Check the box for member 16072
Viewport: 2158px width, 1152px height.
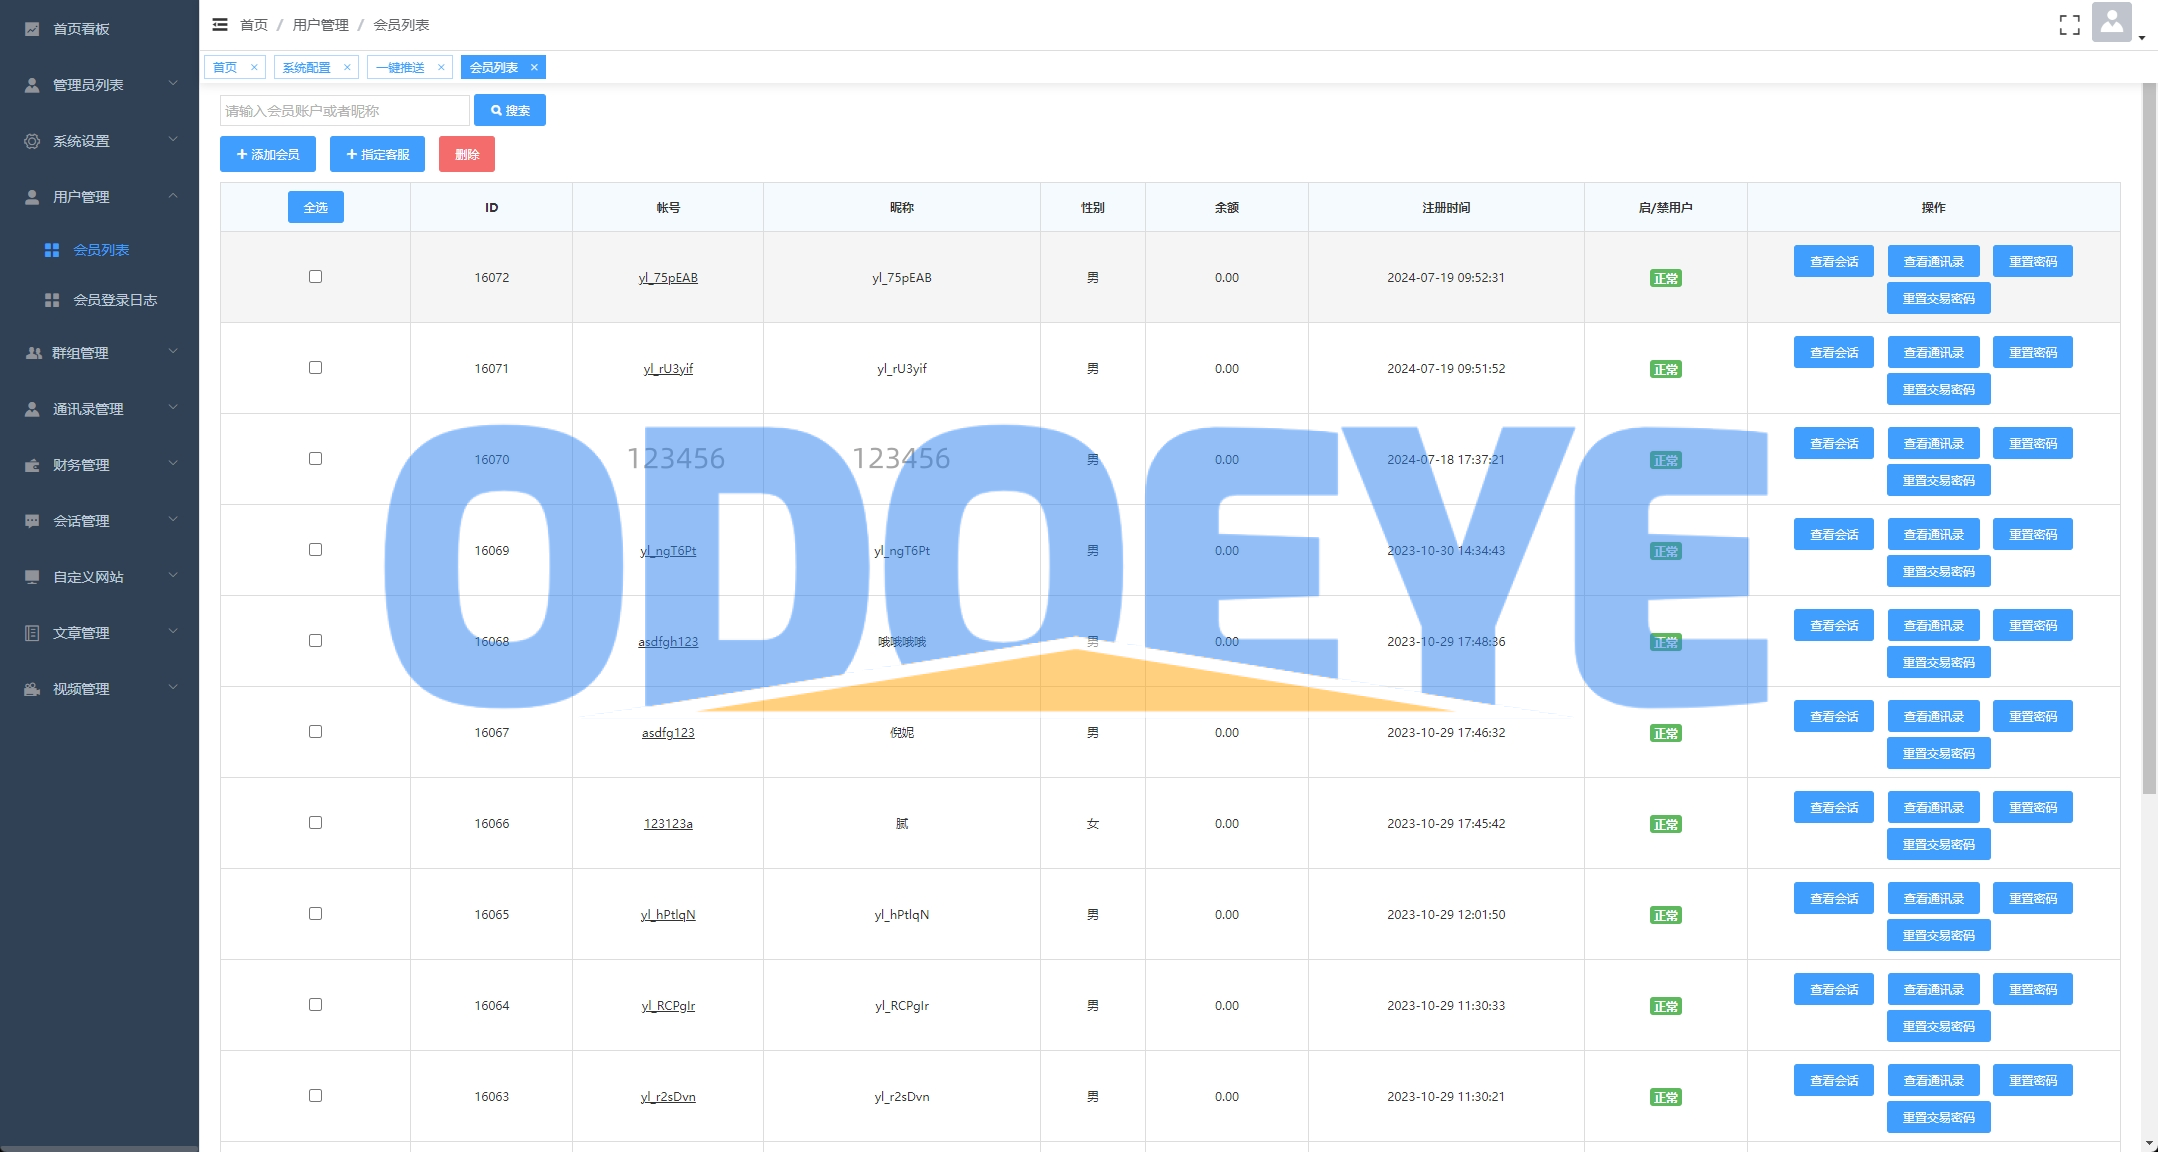(315, 276)
